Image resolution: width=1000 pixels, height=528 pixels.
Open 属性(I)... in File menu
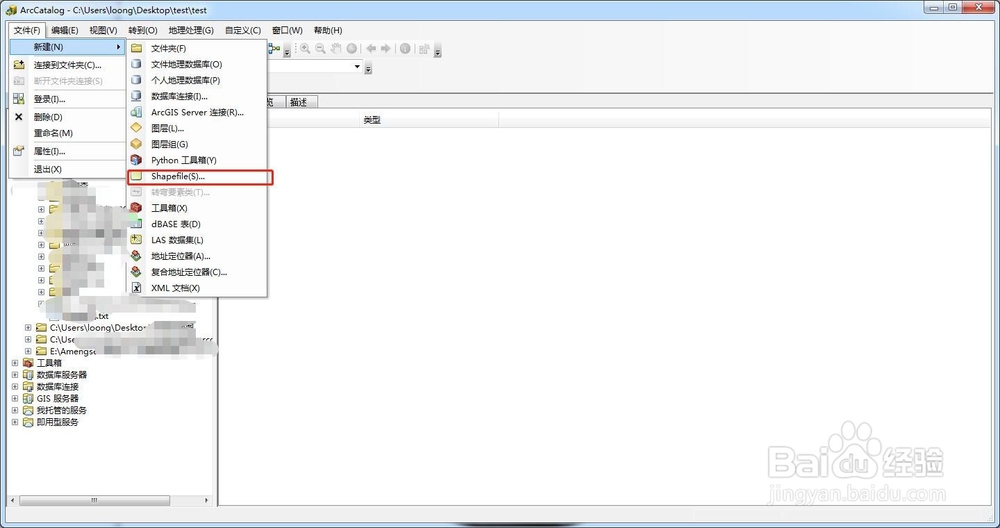68,151
